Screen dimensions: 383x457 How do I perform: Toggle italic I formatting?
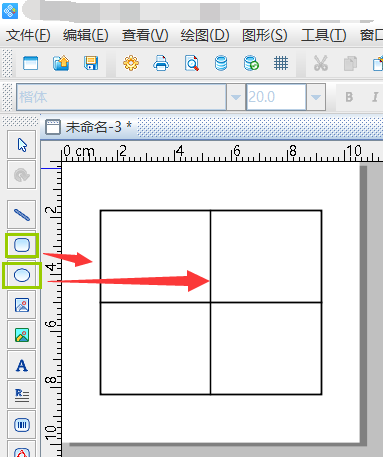[x=375, y=97]
